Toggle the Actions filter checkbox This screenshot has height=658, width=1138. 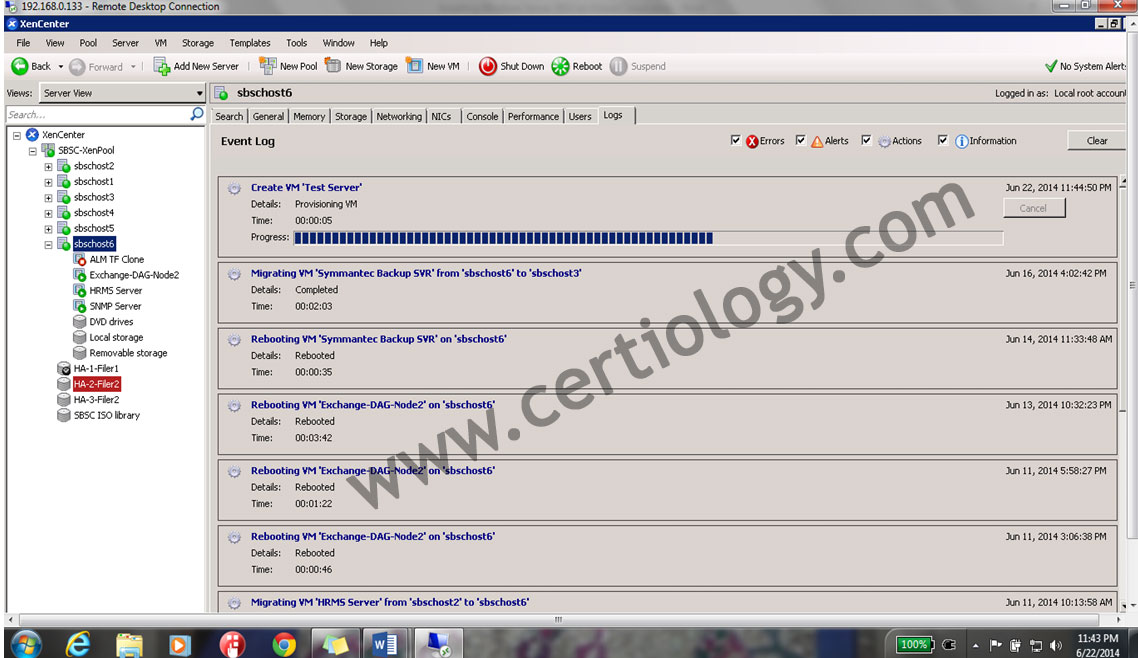866,141
